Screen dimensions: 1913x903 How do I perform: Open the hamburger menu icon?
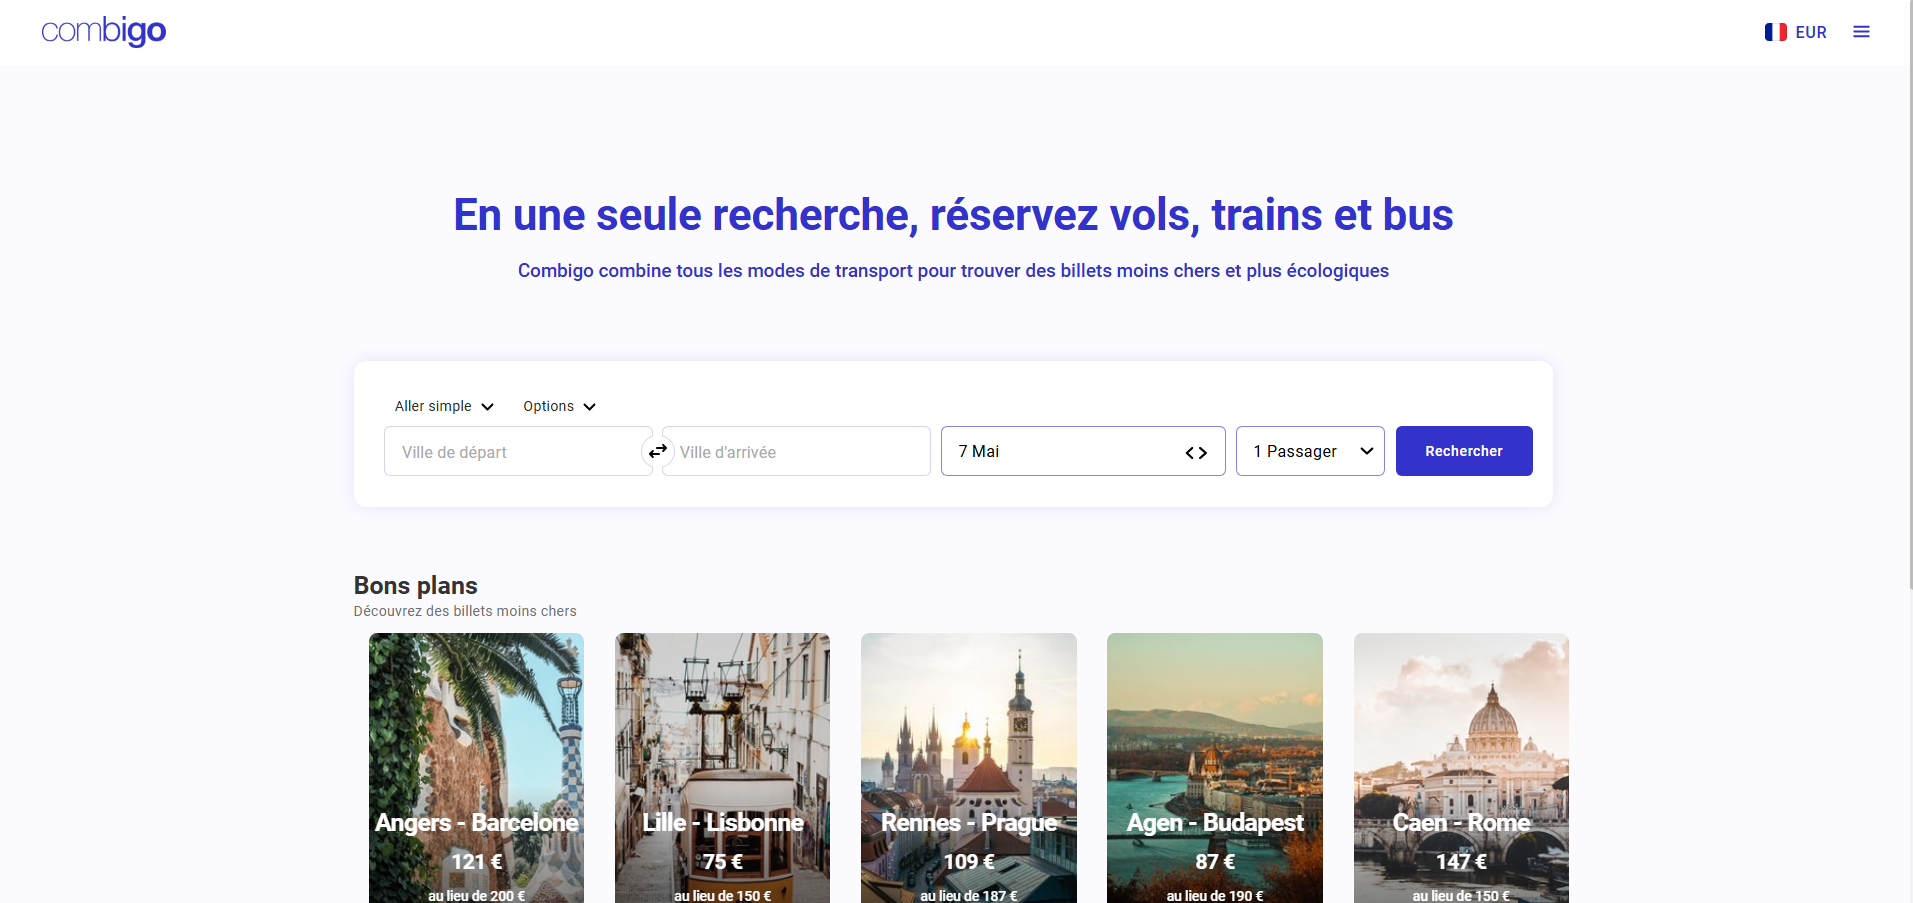(x=1861, y=32)
